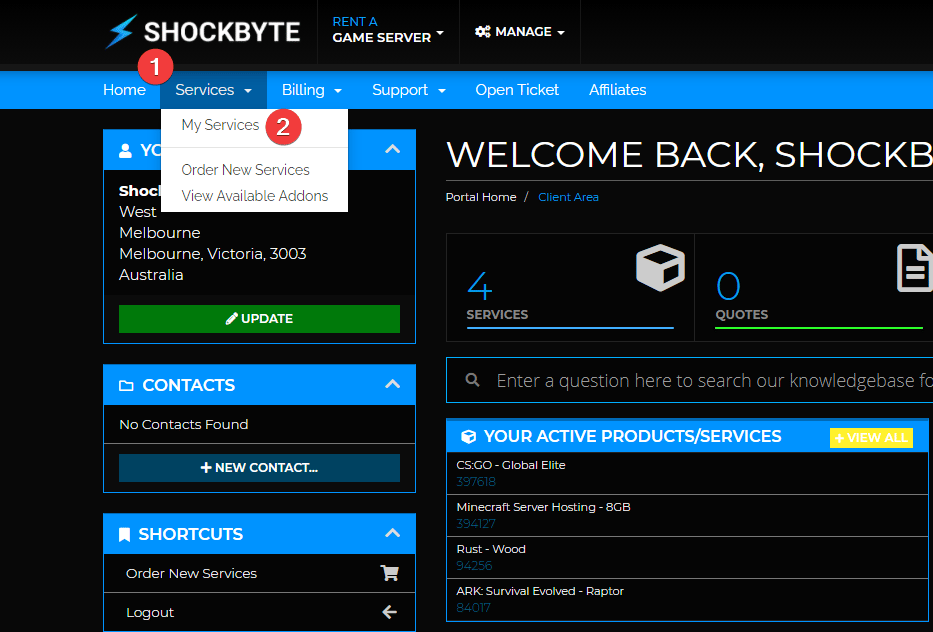
Task: Open the Billing dropdown menu
Action: point(311,89)
